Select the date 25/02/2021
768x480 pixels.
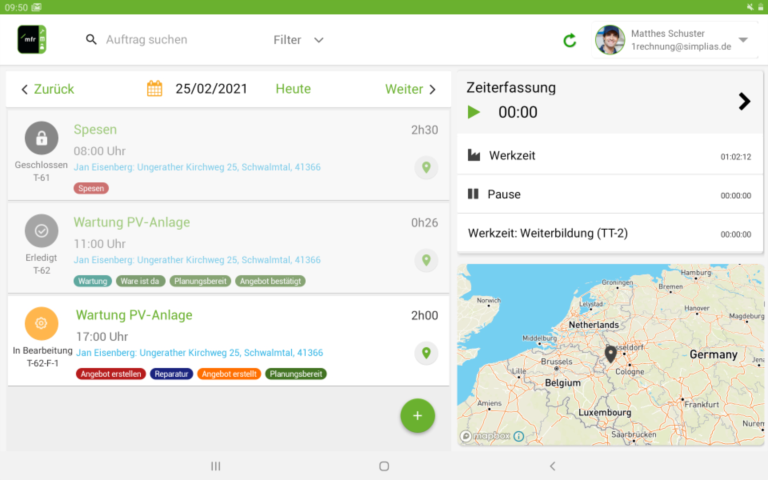pos(211,89)
